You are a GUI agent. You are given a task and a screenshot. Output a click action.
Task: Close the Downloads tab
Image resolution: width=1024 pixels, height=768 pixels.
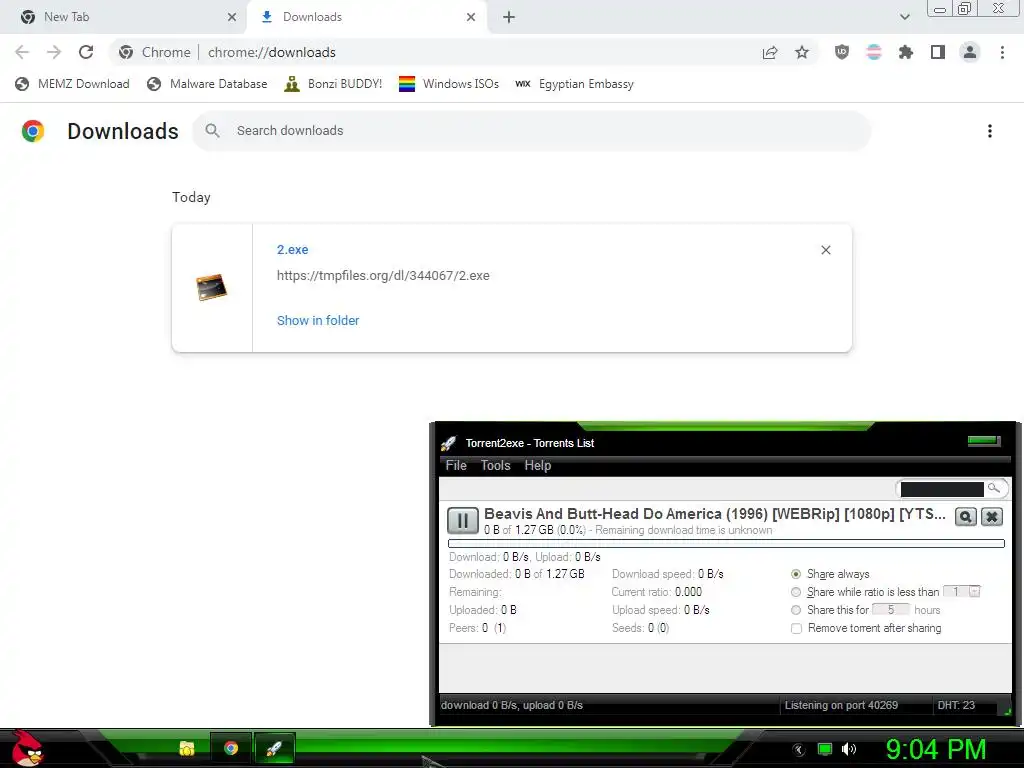click(x=471, y=17)
